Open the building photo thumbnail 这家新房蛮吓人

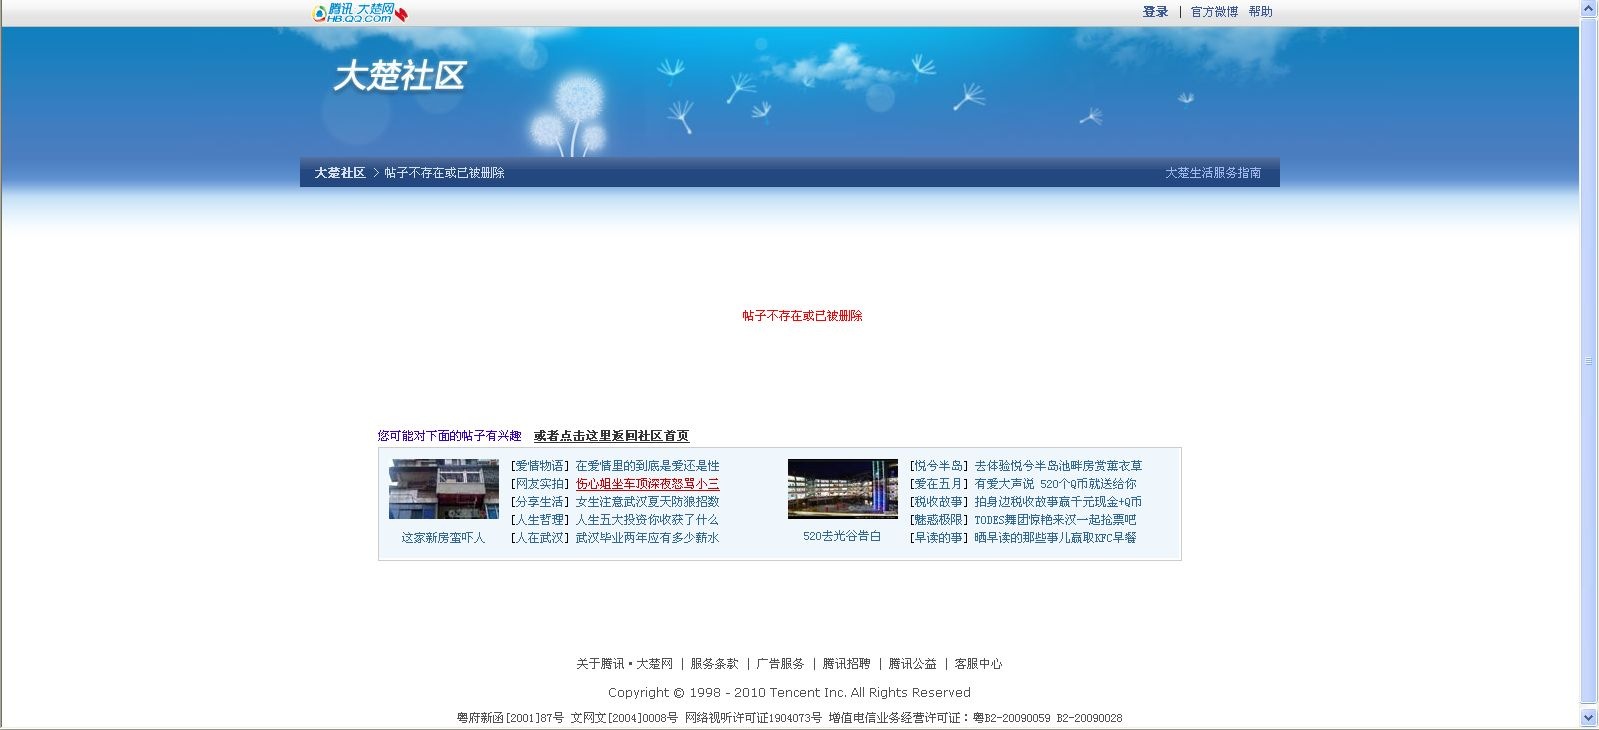[443, 489]
